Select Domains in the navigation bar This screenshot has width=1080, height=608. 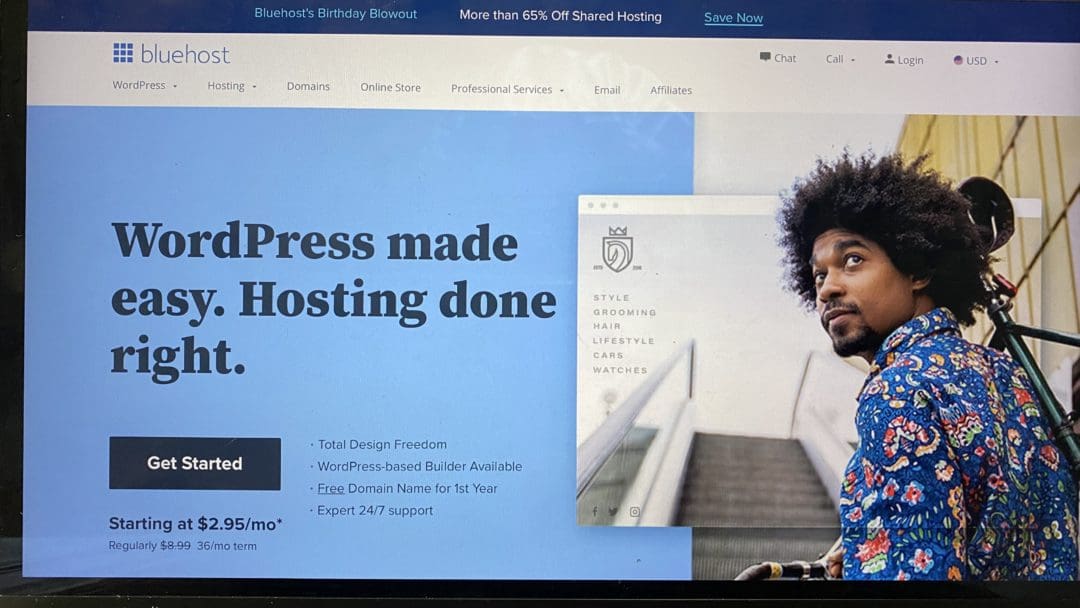point(308,87)
